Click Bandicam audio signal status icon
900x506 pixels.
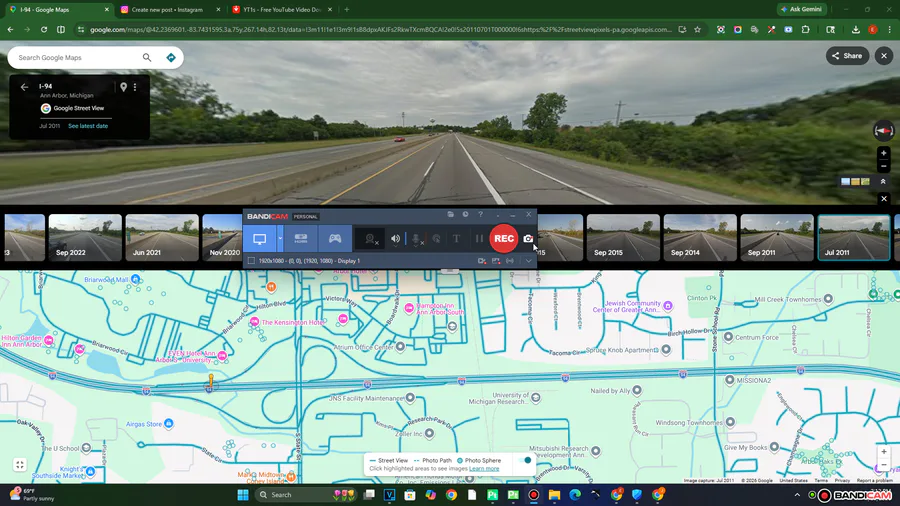point(510,261)
